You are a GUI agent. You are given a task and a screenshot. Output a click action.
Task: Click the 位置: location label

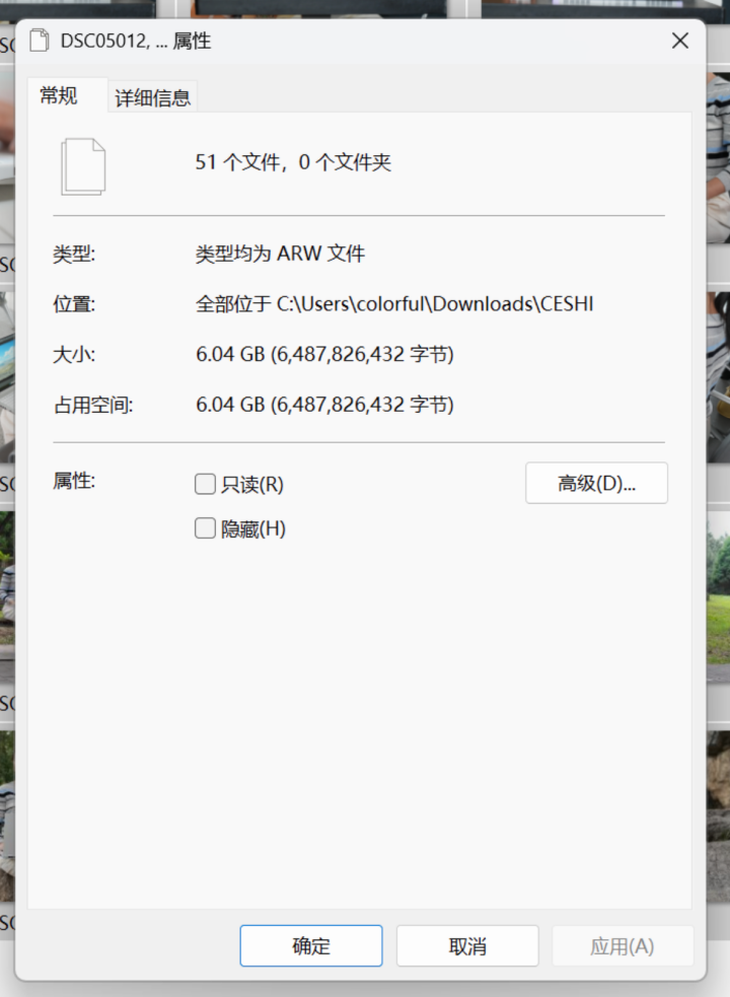pos(74,304)
